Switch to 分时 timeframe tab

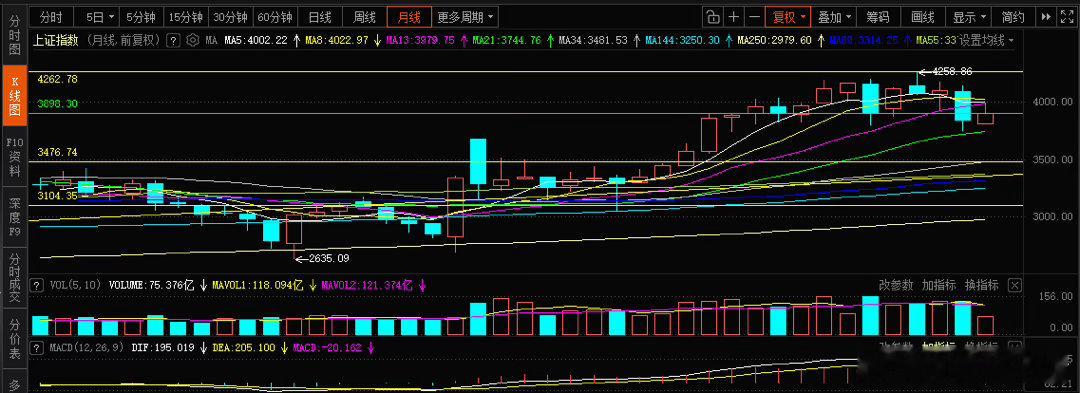coord(51,17)
